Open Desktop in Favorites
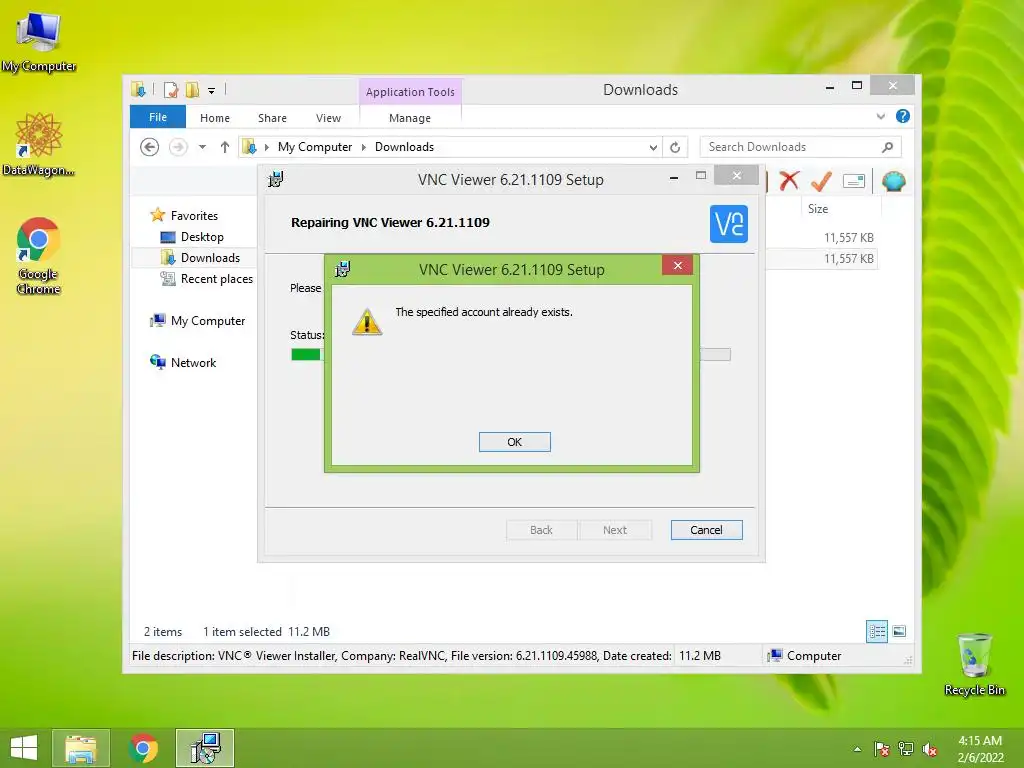Image resolution: width=1024 pixels, height=768 pixels. click(x=202, y=236)
